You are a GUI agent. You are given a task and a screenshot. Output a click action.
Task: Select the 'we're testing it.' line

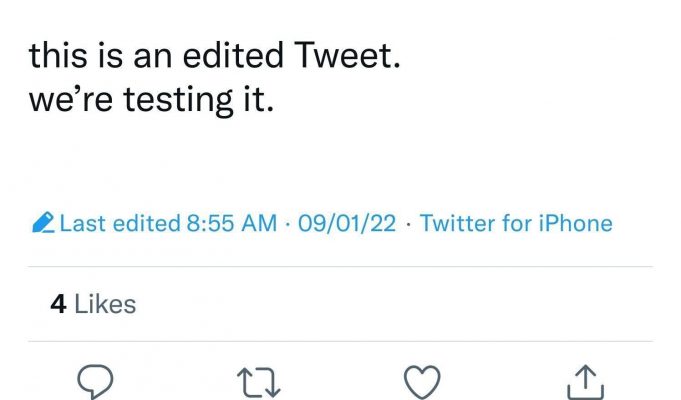coord(152,100)
